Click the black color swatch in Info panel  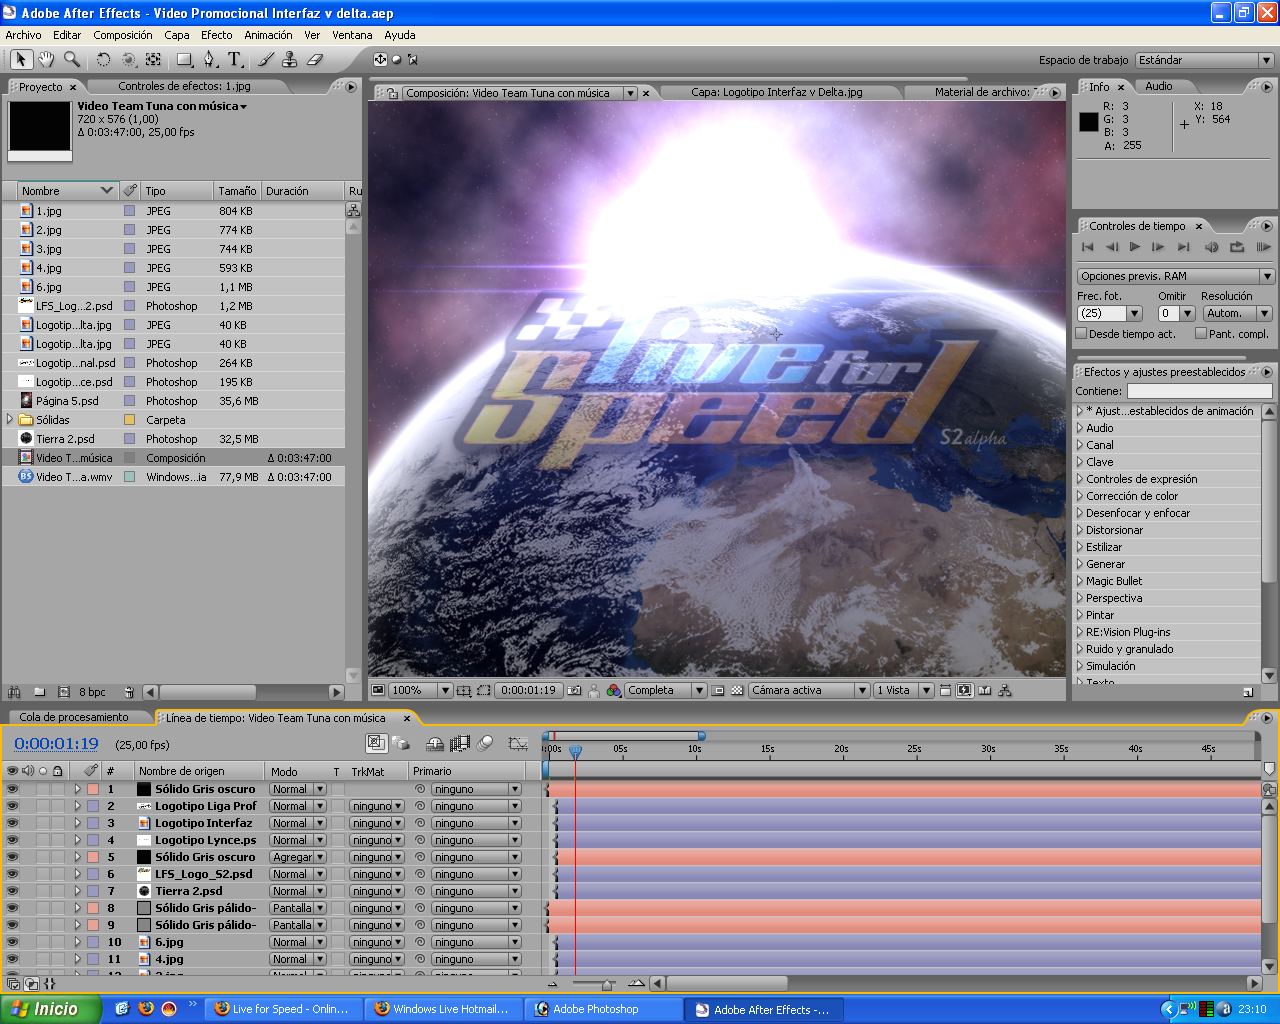[x=1089, y=122]
